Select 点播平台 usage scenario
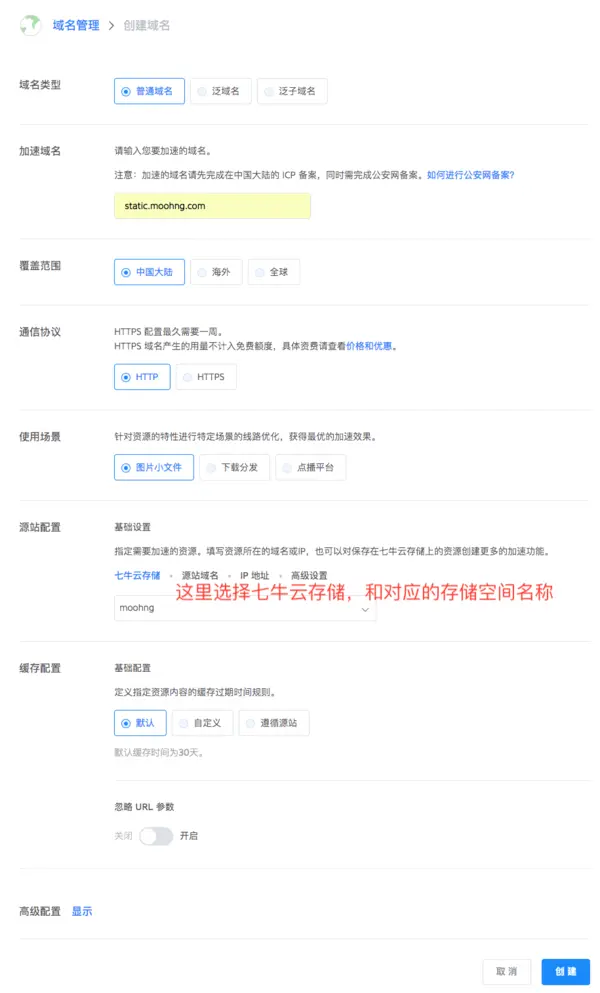Viewport: 600px width, 993px height. 310,467
